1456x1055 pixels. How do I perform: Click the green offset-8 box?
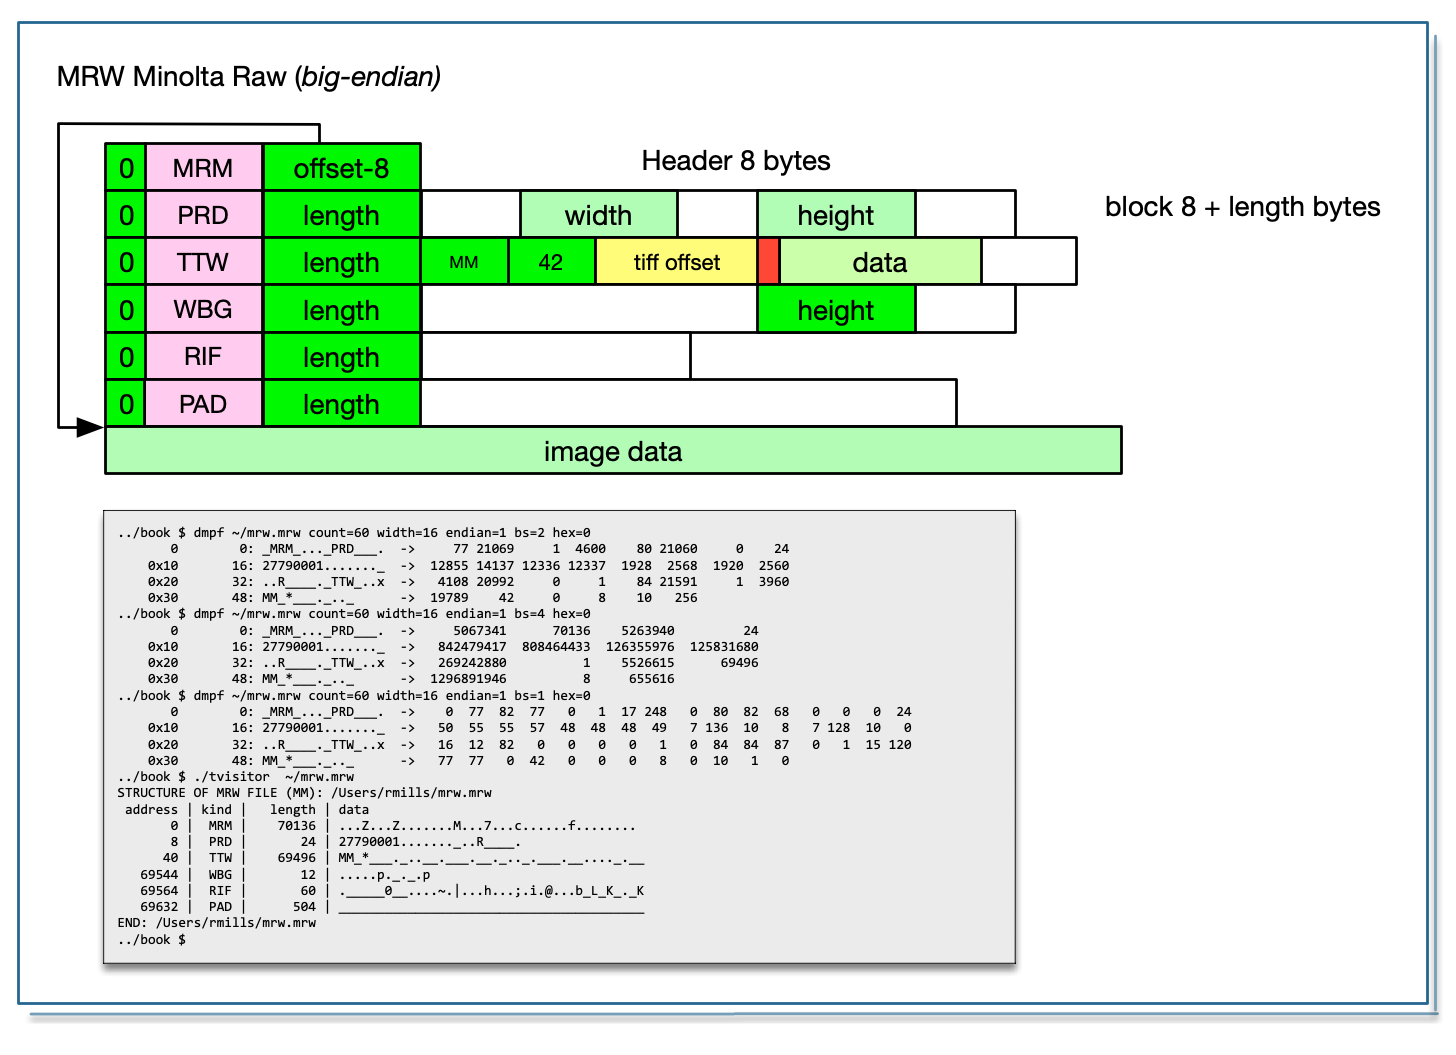tap(341, 168)
